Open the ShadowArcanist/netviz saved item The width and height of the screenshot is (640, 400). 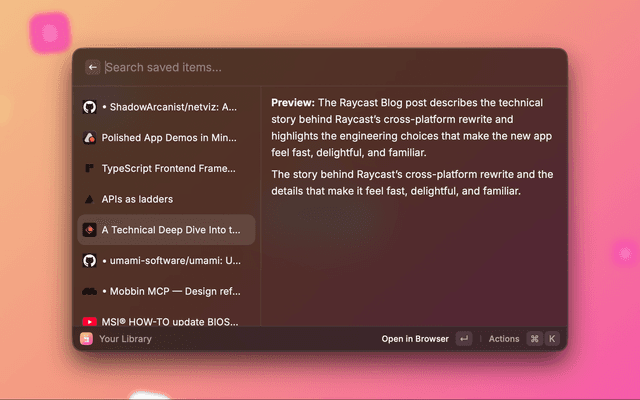[166, 107]
